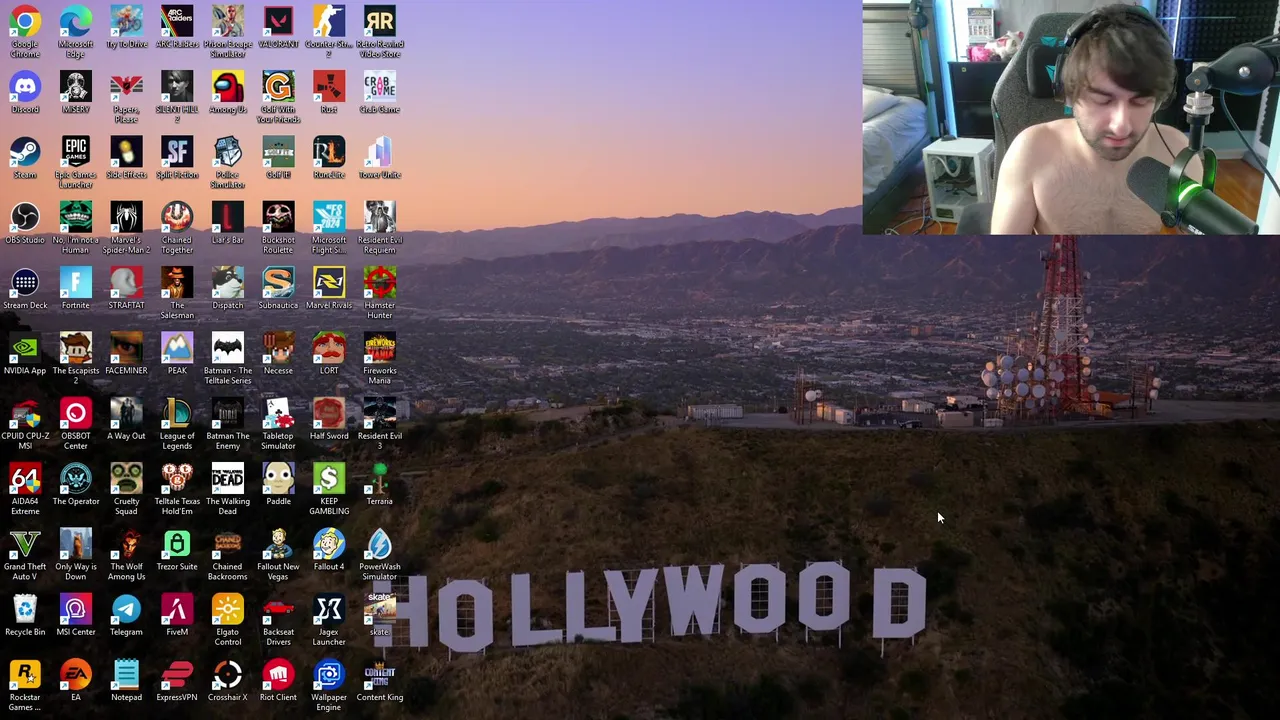Click the SILENT HILL 2 shortcut
The image size is (1280, 720).
pyautogui.click(x=177, y=86)
